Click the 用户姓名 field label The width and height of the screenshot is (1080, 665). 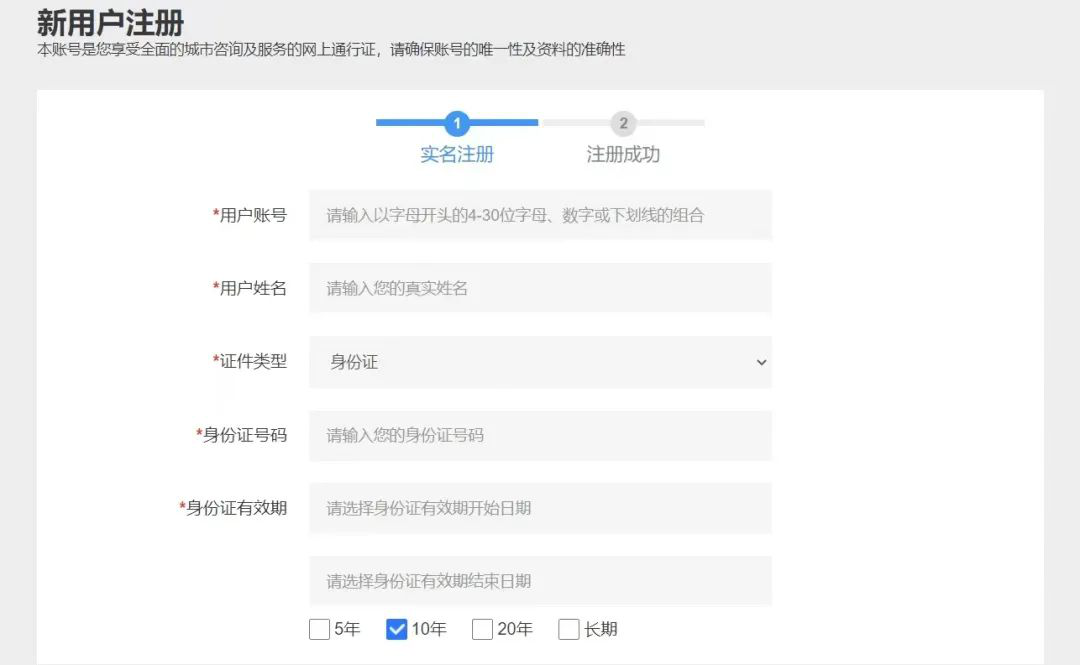[x=249, y=288]
